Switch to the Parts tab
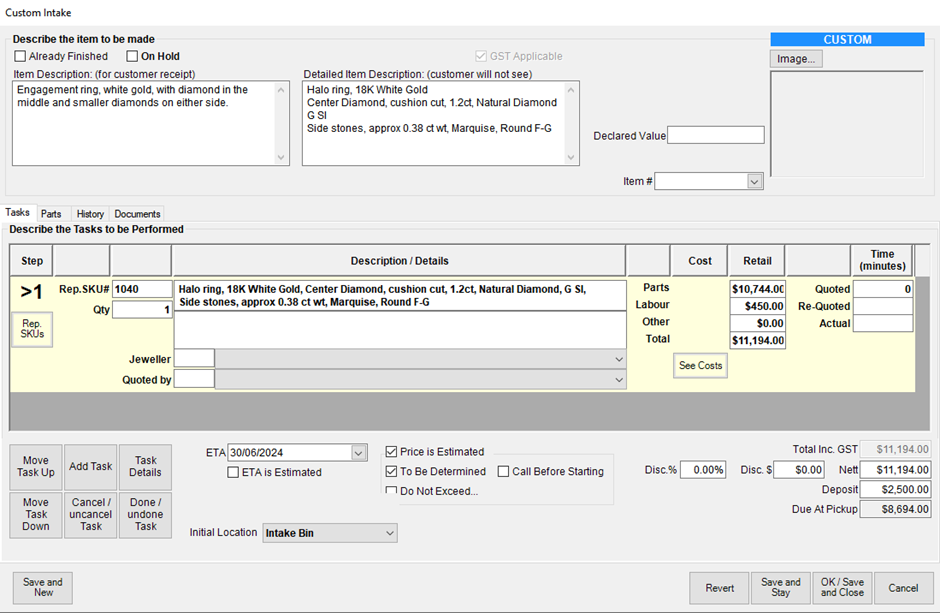The image size is (940, 613). tap(51, 214)
